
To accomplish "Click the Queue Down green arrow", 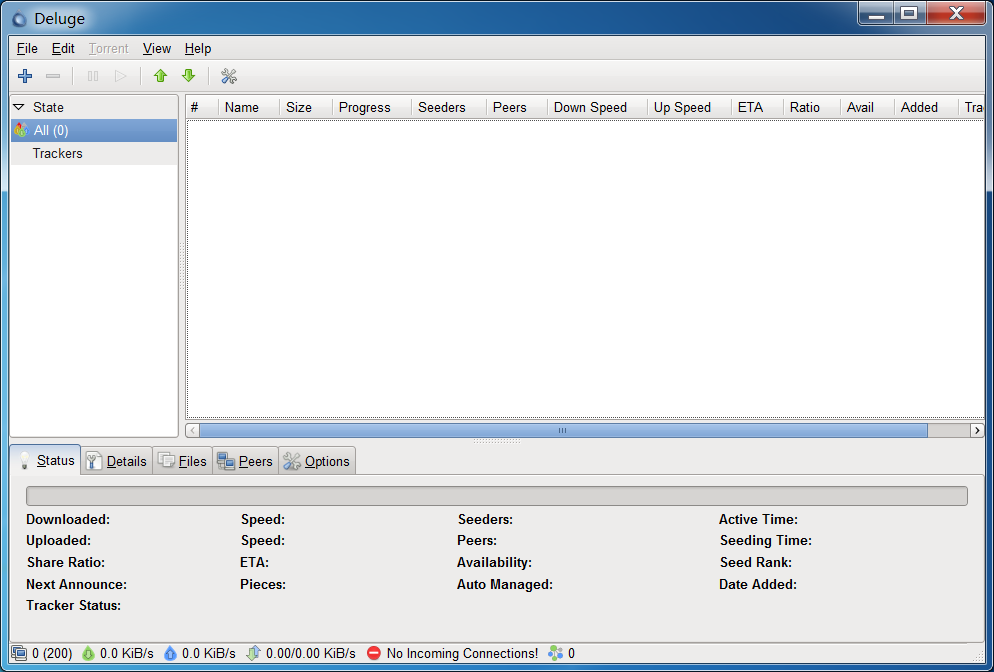I will pos(188,76).
